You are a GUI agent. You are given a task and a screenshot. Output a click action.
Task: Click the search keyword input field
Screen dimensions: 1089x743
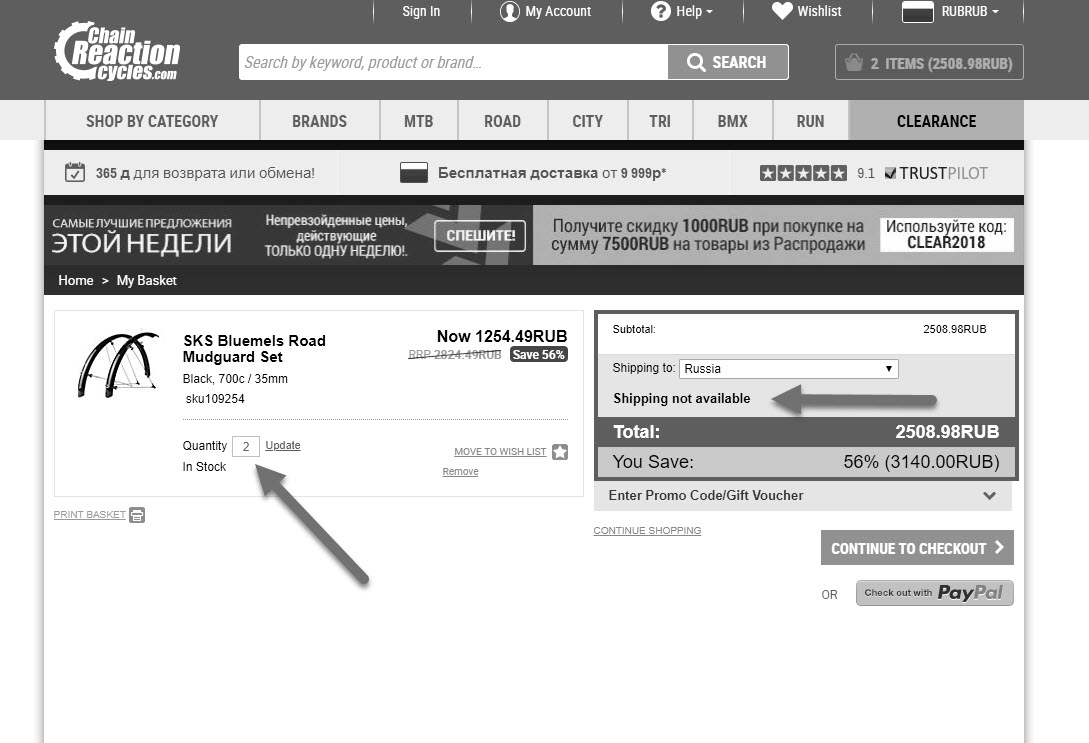pyautogui.click(x=454, y=62)
